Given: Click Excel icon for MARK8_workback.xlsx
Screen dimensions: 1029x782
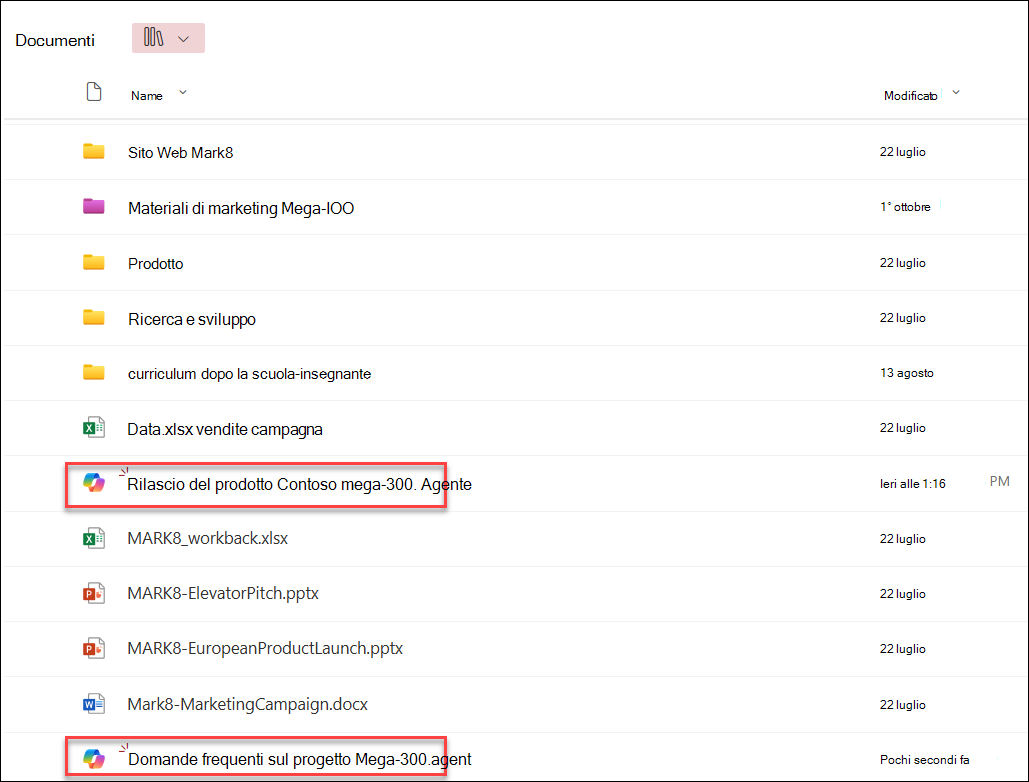Looking at the screenshot, I should (x=94, y=539).
